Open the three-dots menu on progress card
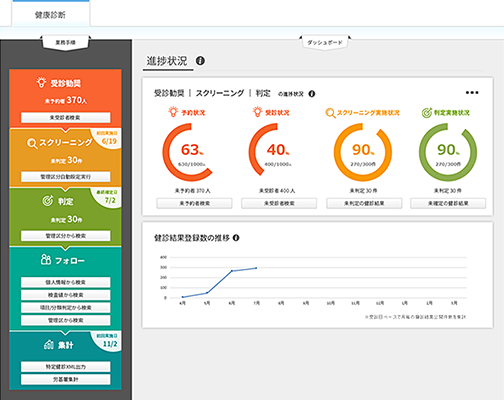504x400 pixels. 472,93
